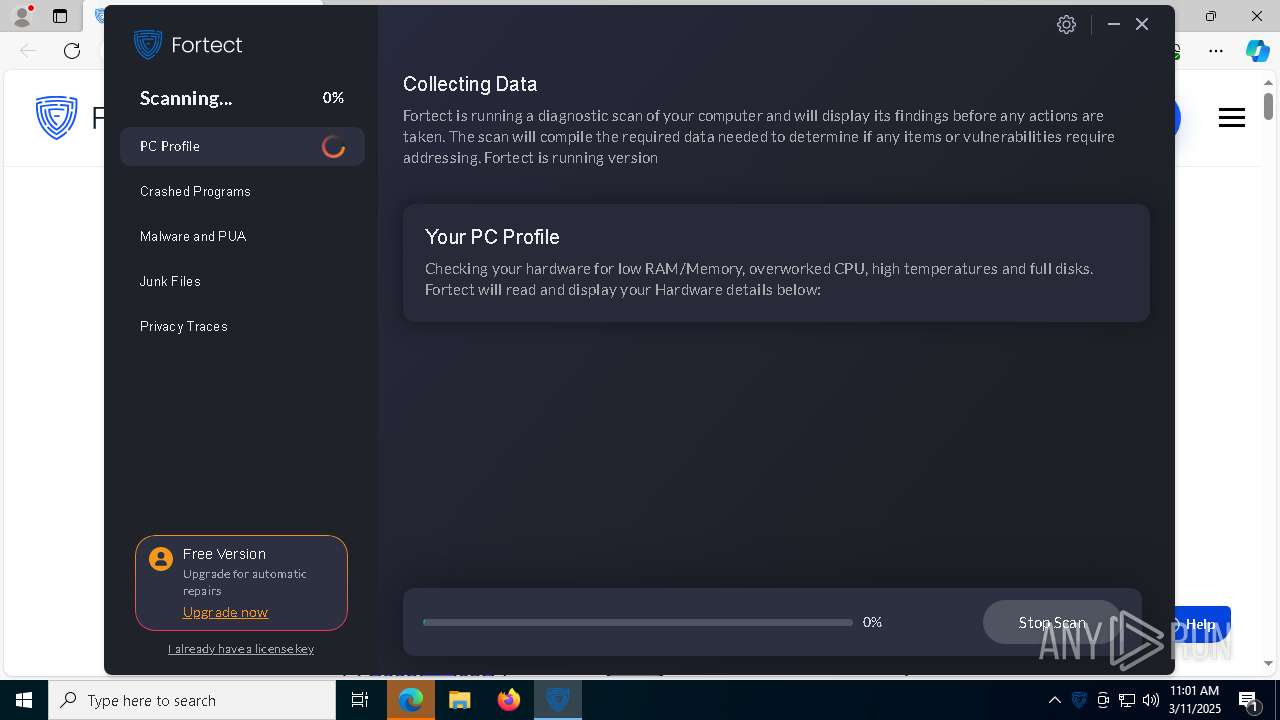This screenshot has height=720, width=1280.
Task: Open clock showing 11:01 AM
Action: coord(1195,700)
